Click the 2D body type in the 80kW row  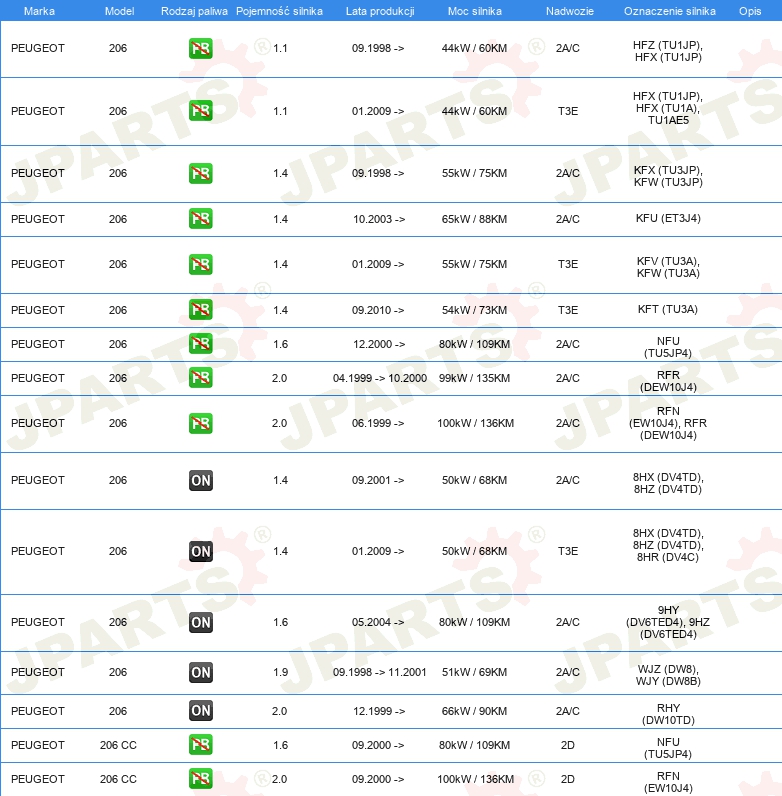(568, 745)
